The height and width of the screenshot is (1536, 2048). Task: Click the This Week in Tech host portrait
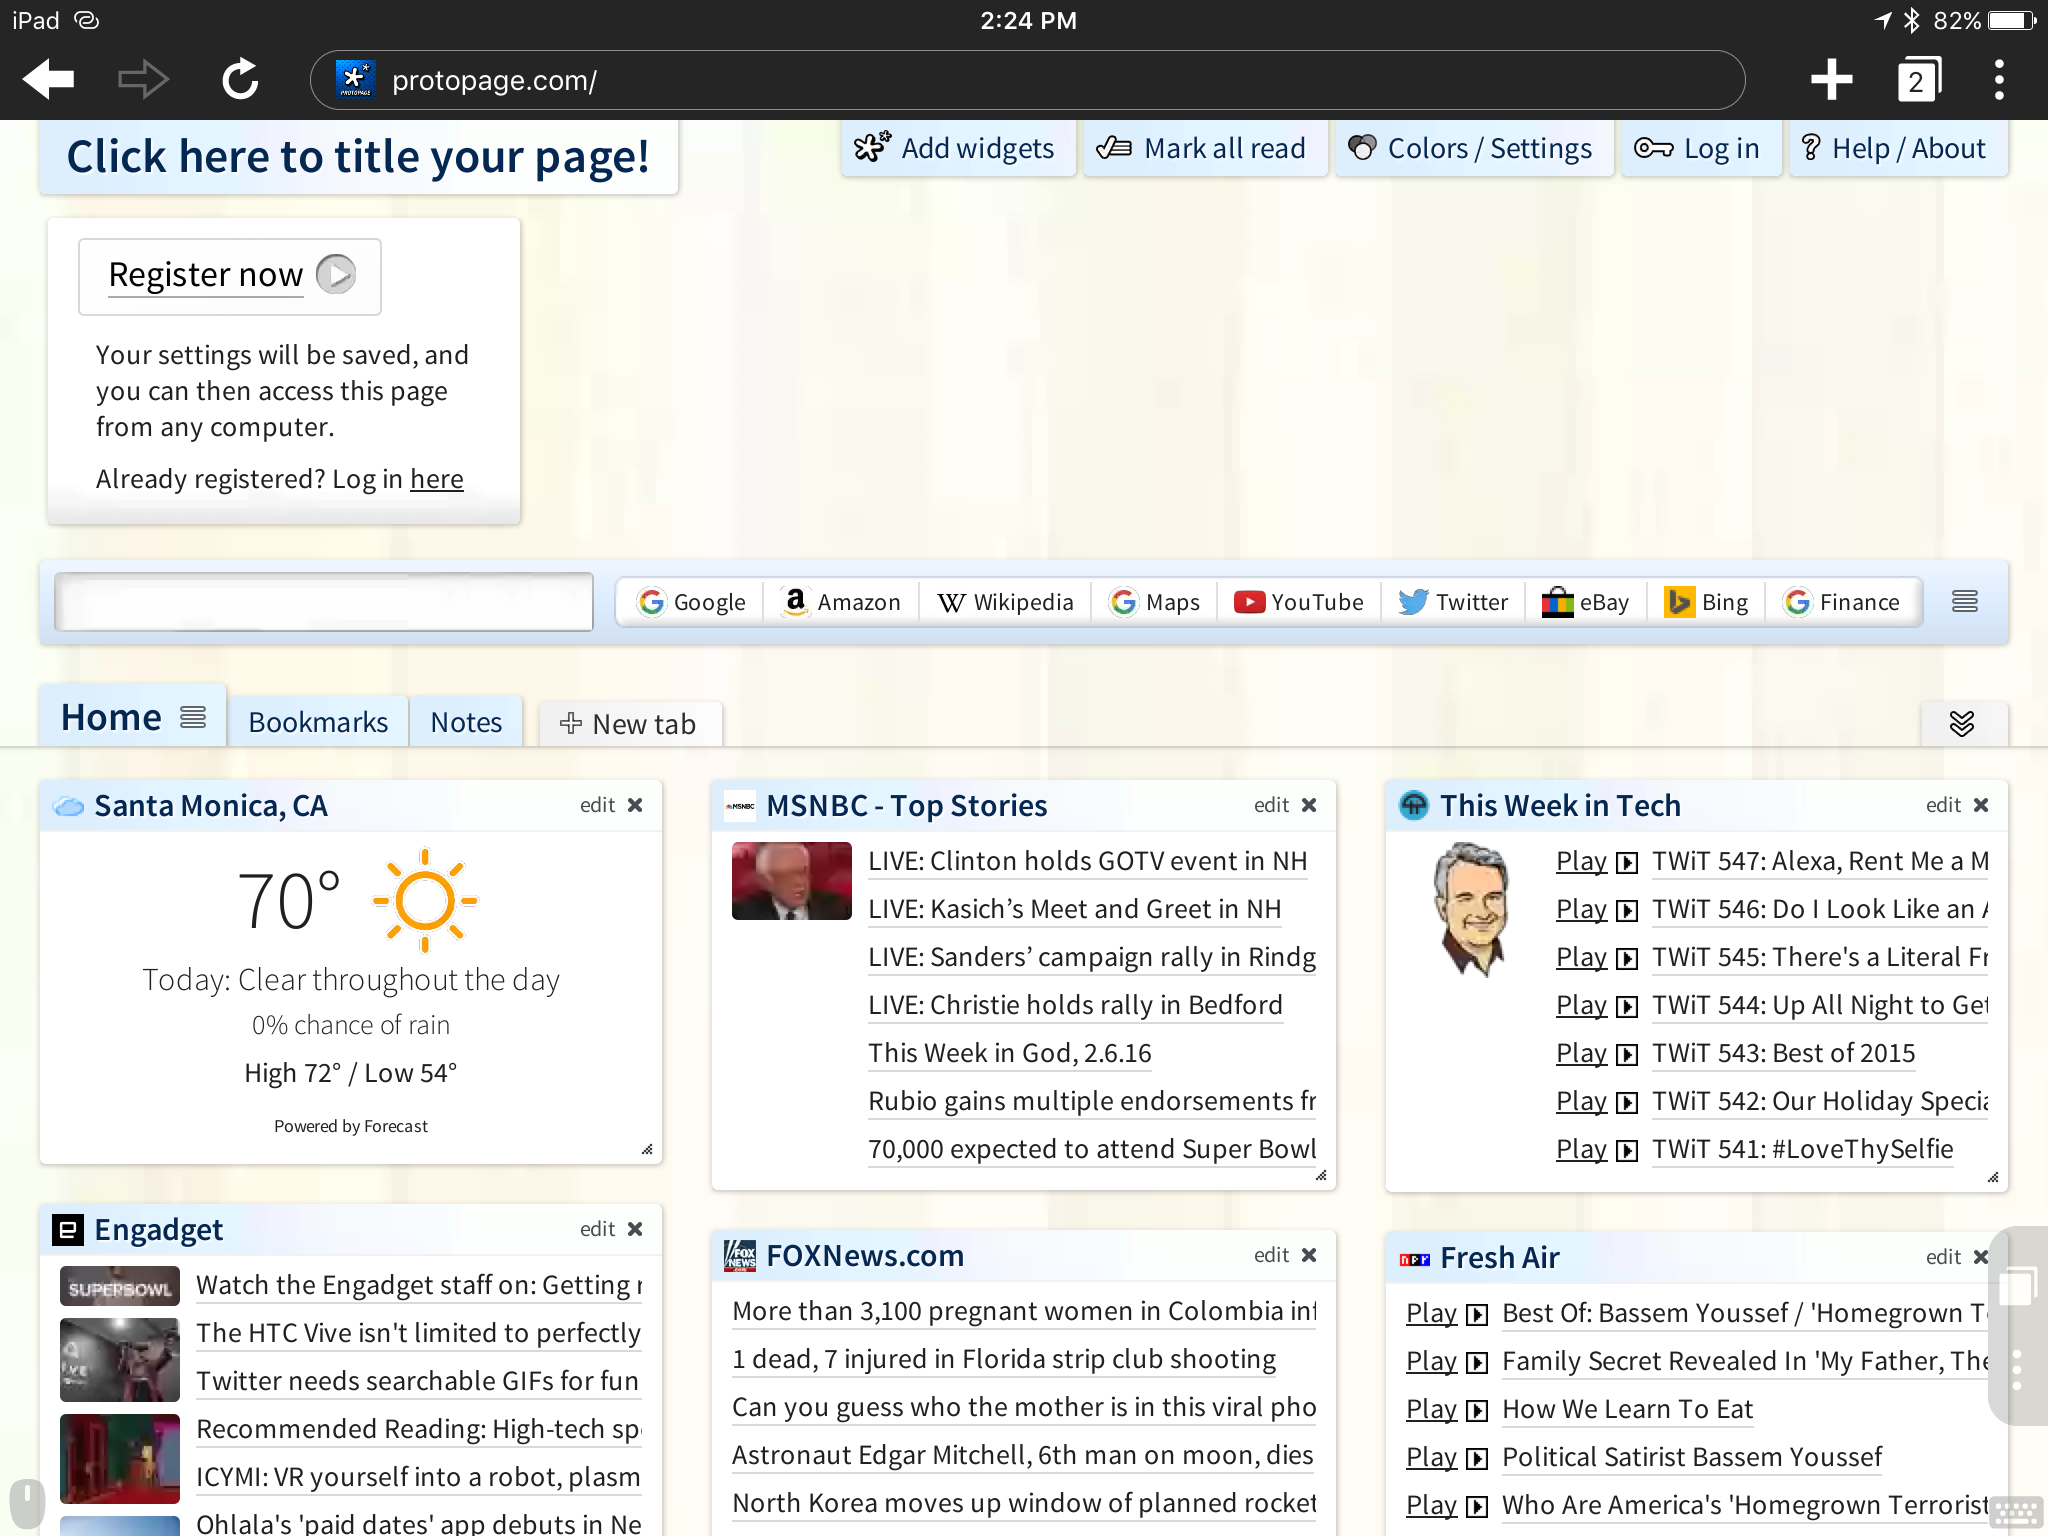tap(1471, 908)
